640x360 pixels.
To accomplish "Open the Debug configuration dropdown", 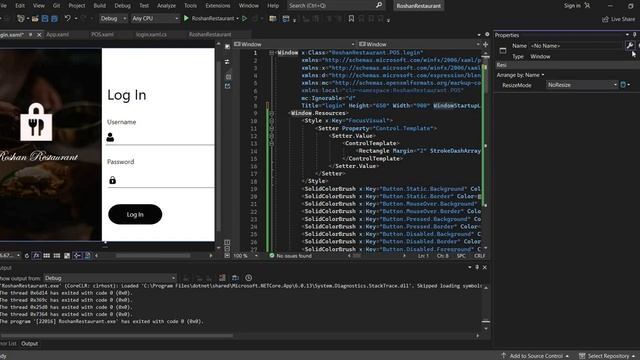I will [x=113, y=18].
